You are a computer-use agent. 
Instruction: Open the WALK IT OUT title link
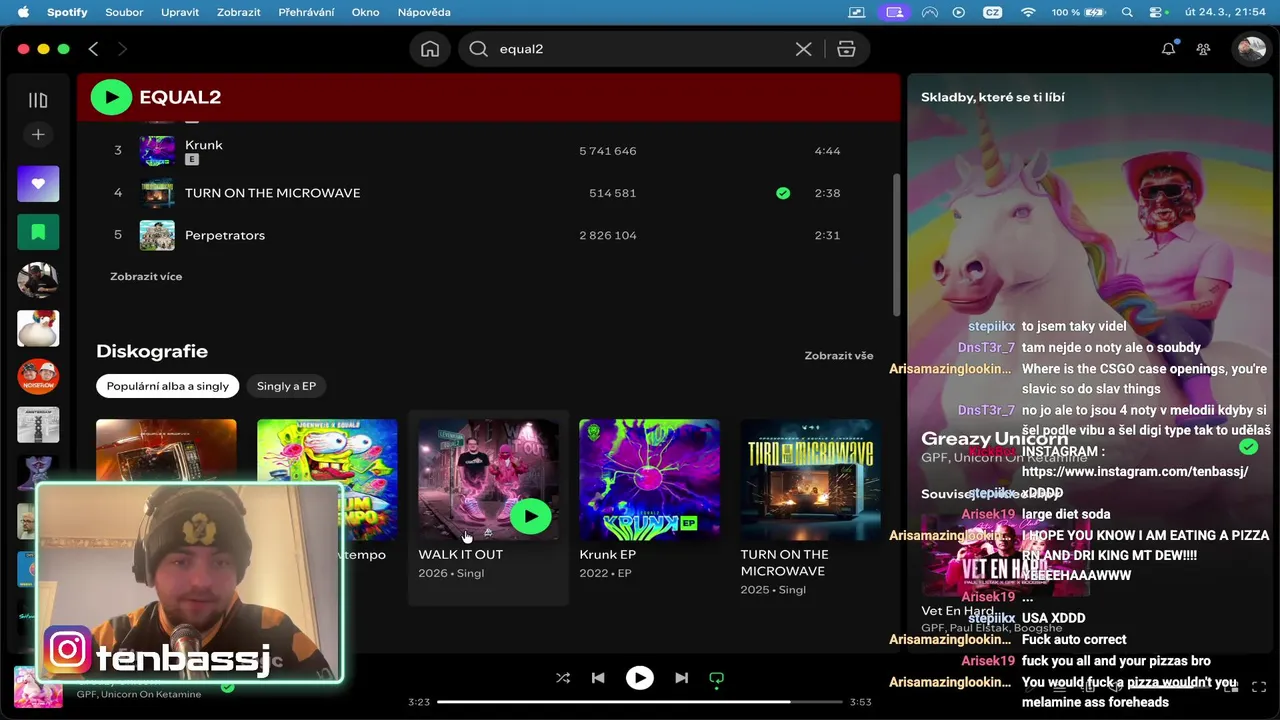460,554
